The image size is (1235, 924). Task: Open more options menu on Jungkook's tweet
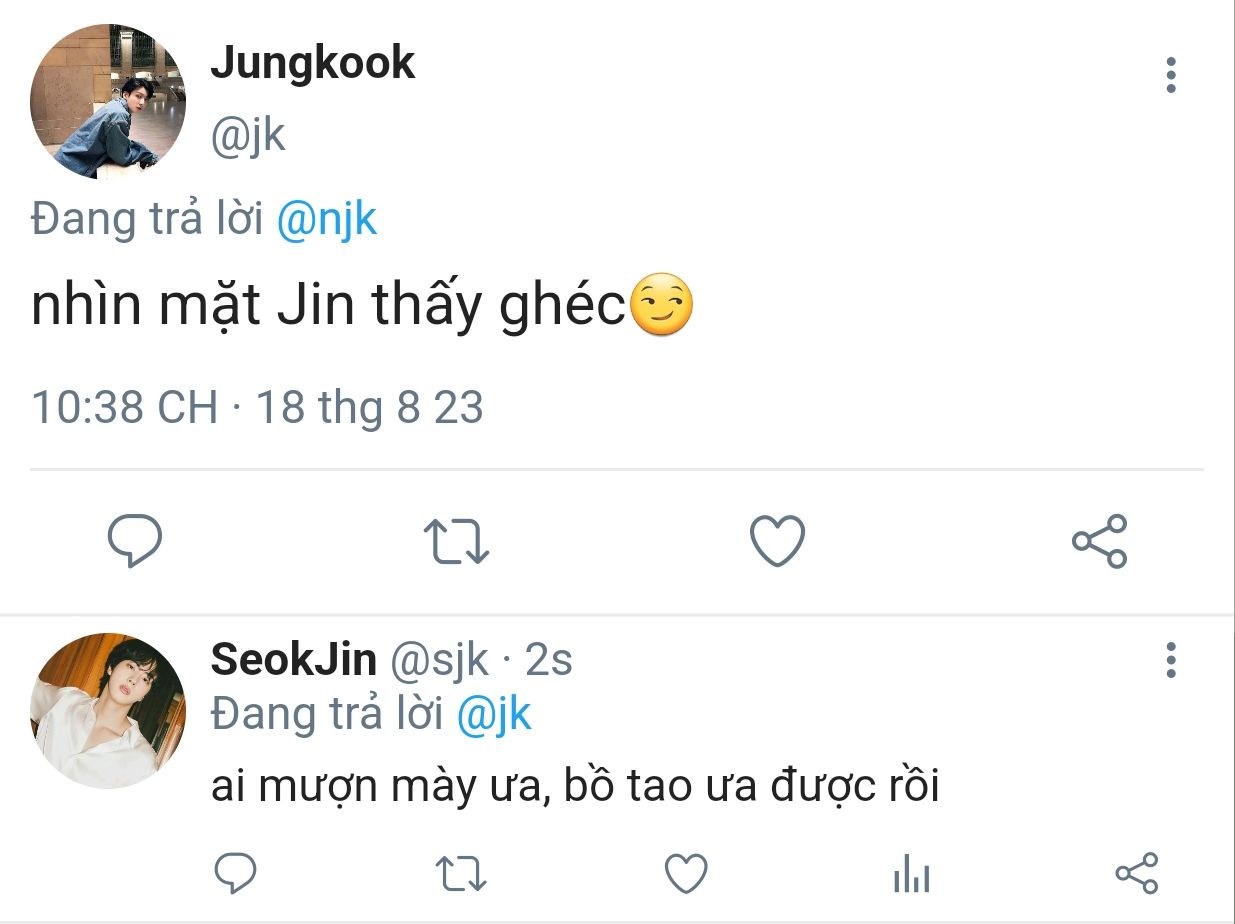(x=1171, y=76)
